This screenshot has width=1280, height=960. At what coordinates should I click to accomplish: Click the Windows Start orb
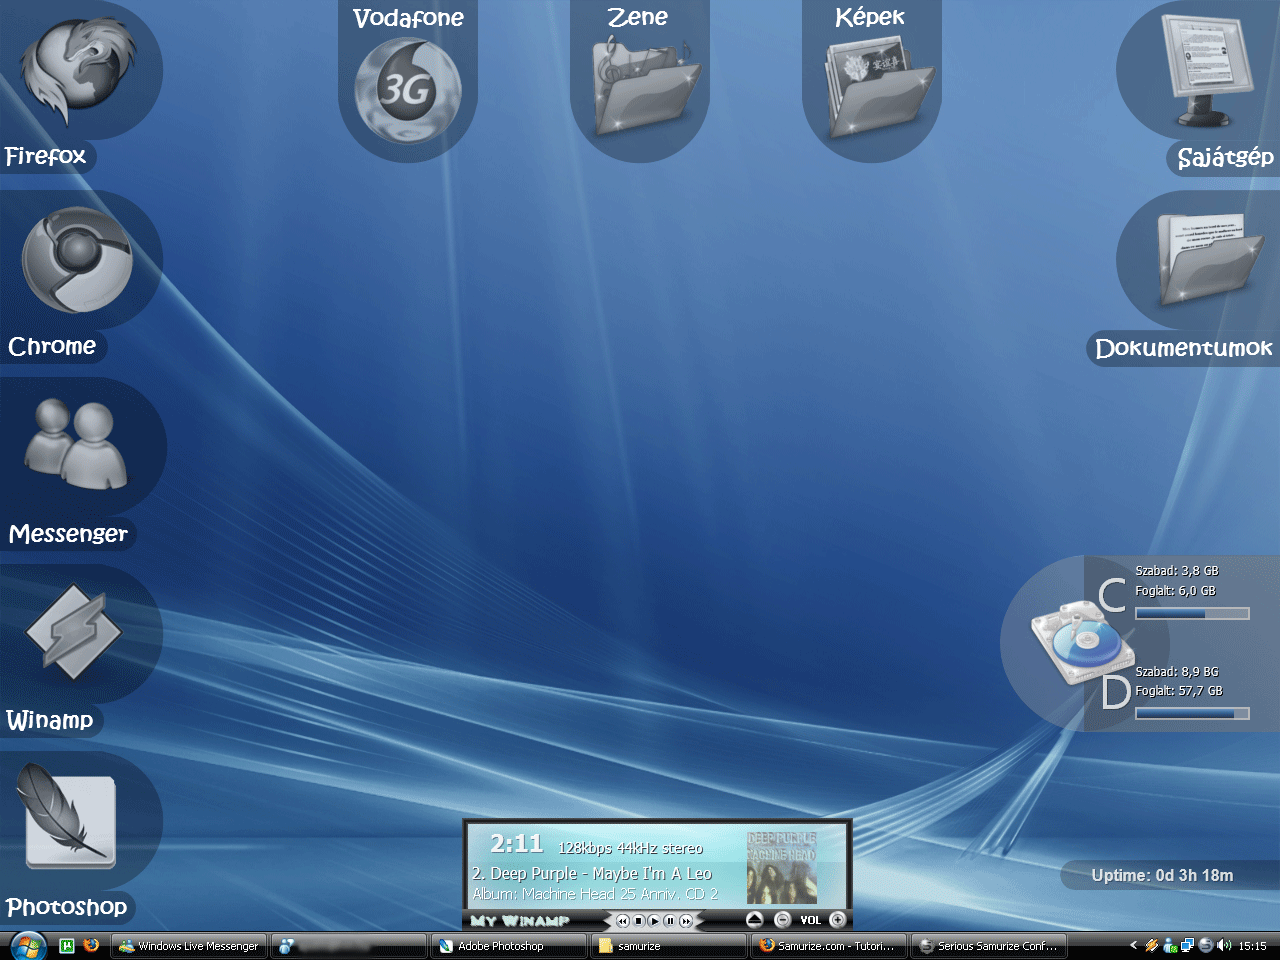(x=28, y=946)
